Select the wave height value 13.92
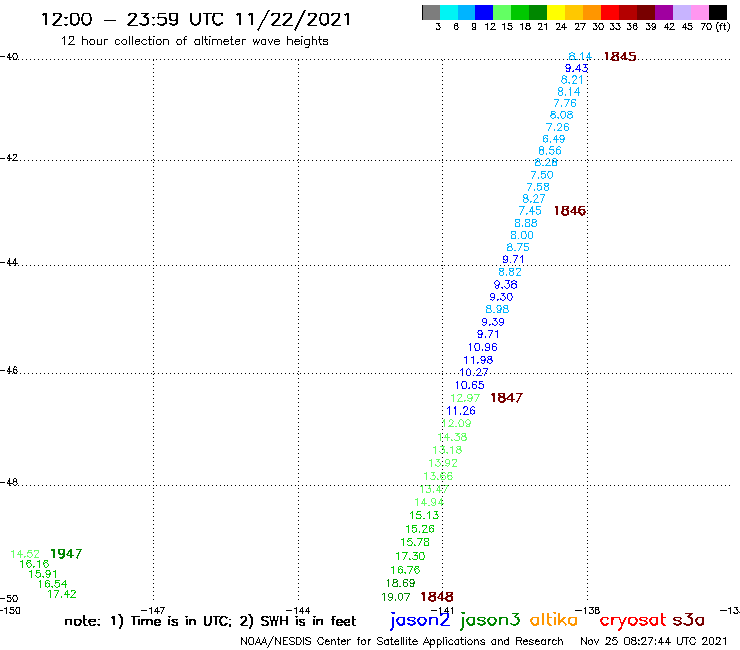This screenshot has height=650, width=740. [443, 464]
